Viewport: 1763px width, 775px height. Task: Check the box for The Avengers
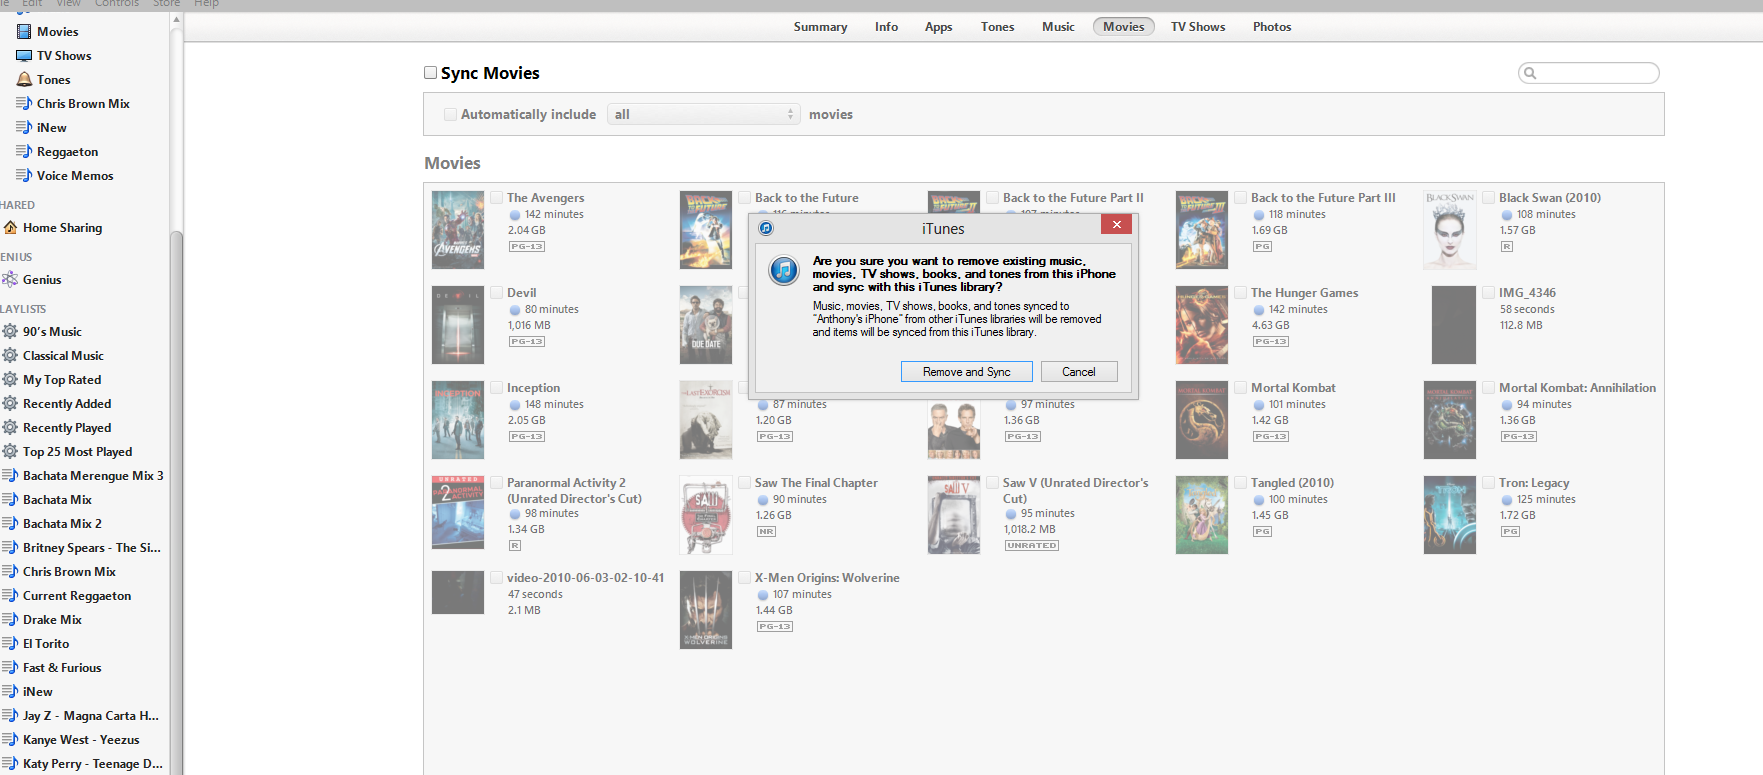pyautogui.click(x=496, y=198)
